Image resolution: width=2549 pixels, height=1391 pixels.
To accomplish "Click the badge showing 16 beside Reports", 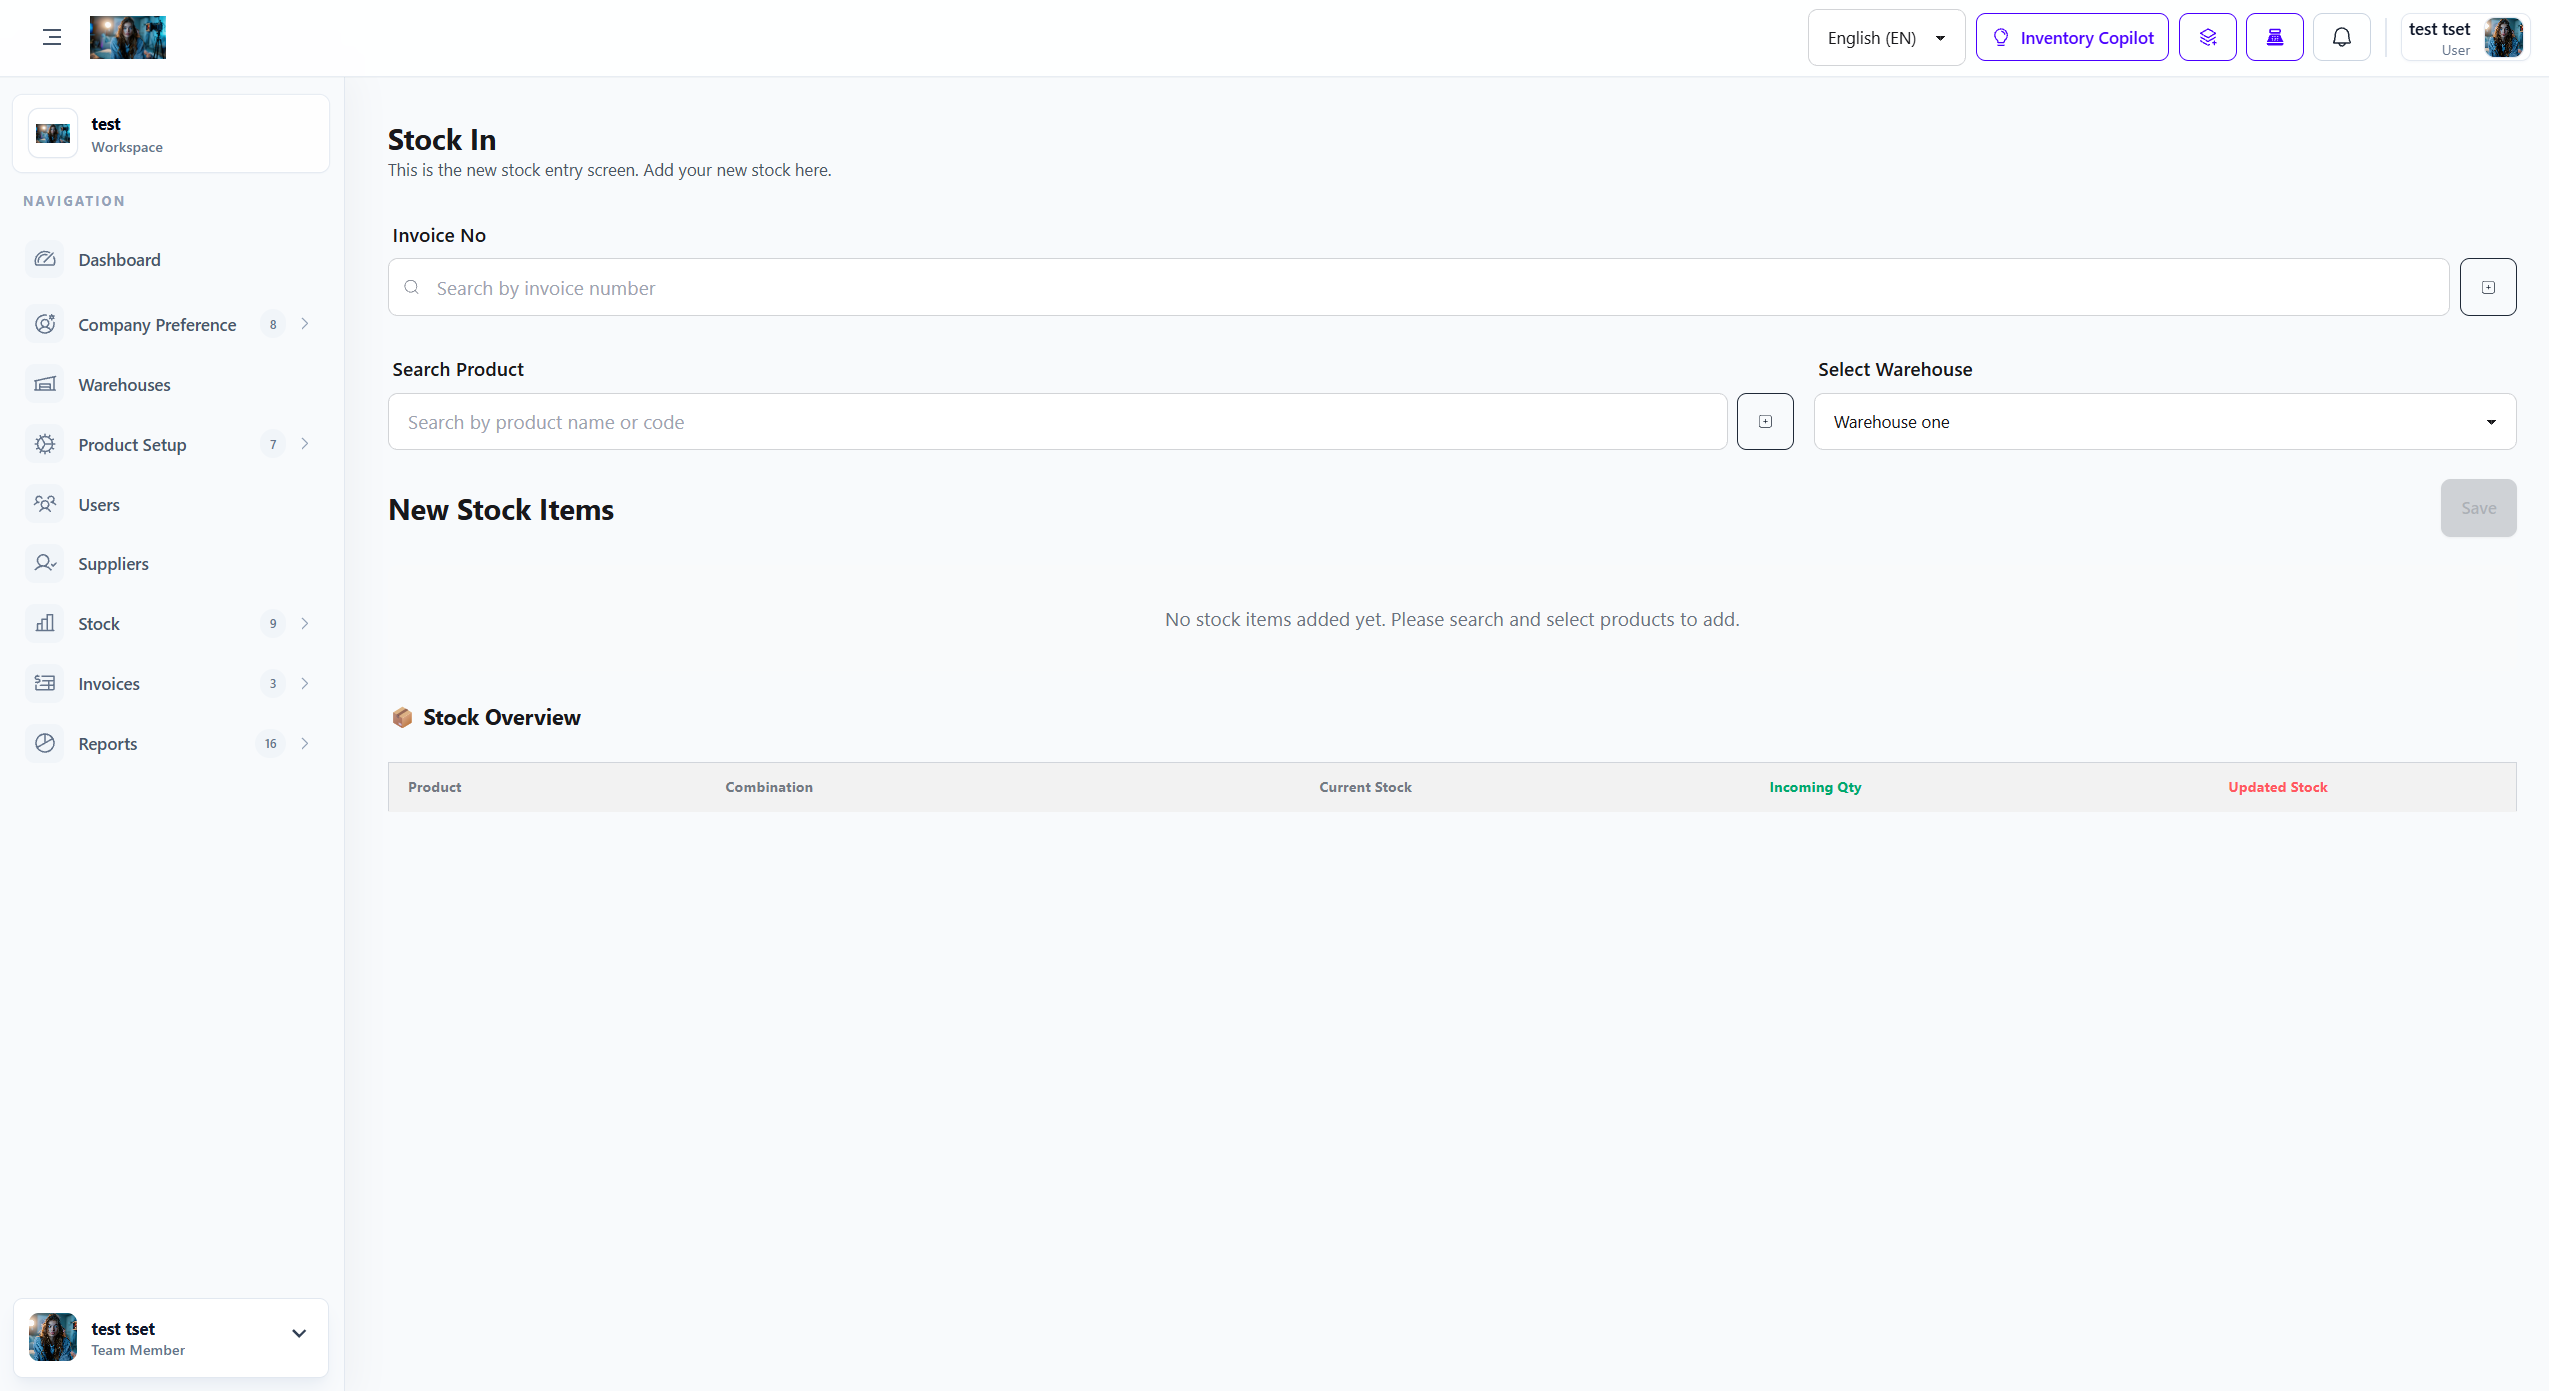I will click(271, 744).
